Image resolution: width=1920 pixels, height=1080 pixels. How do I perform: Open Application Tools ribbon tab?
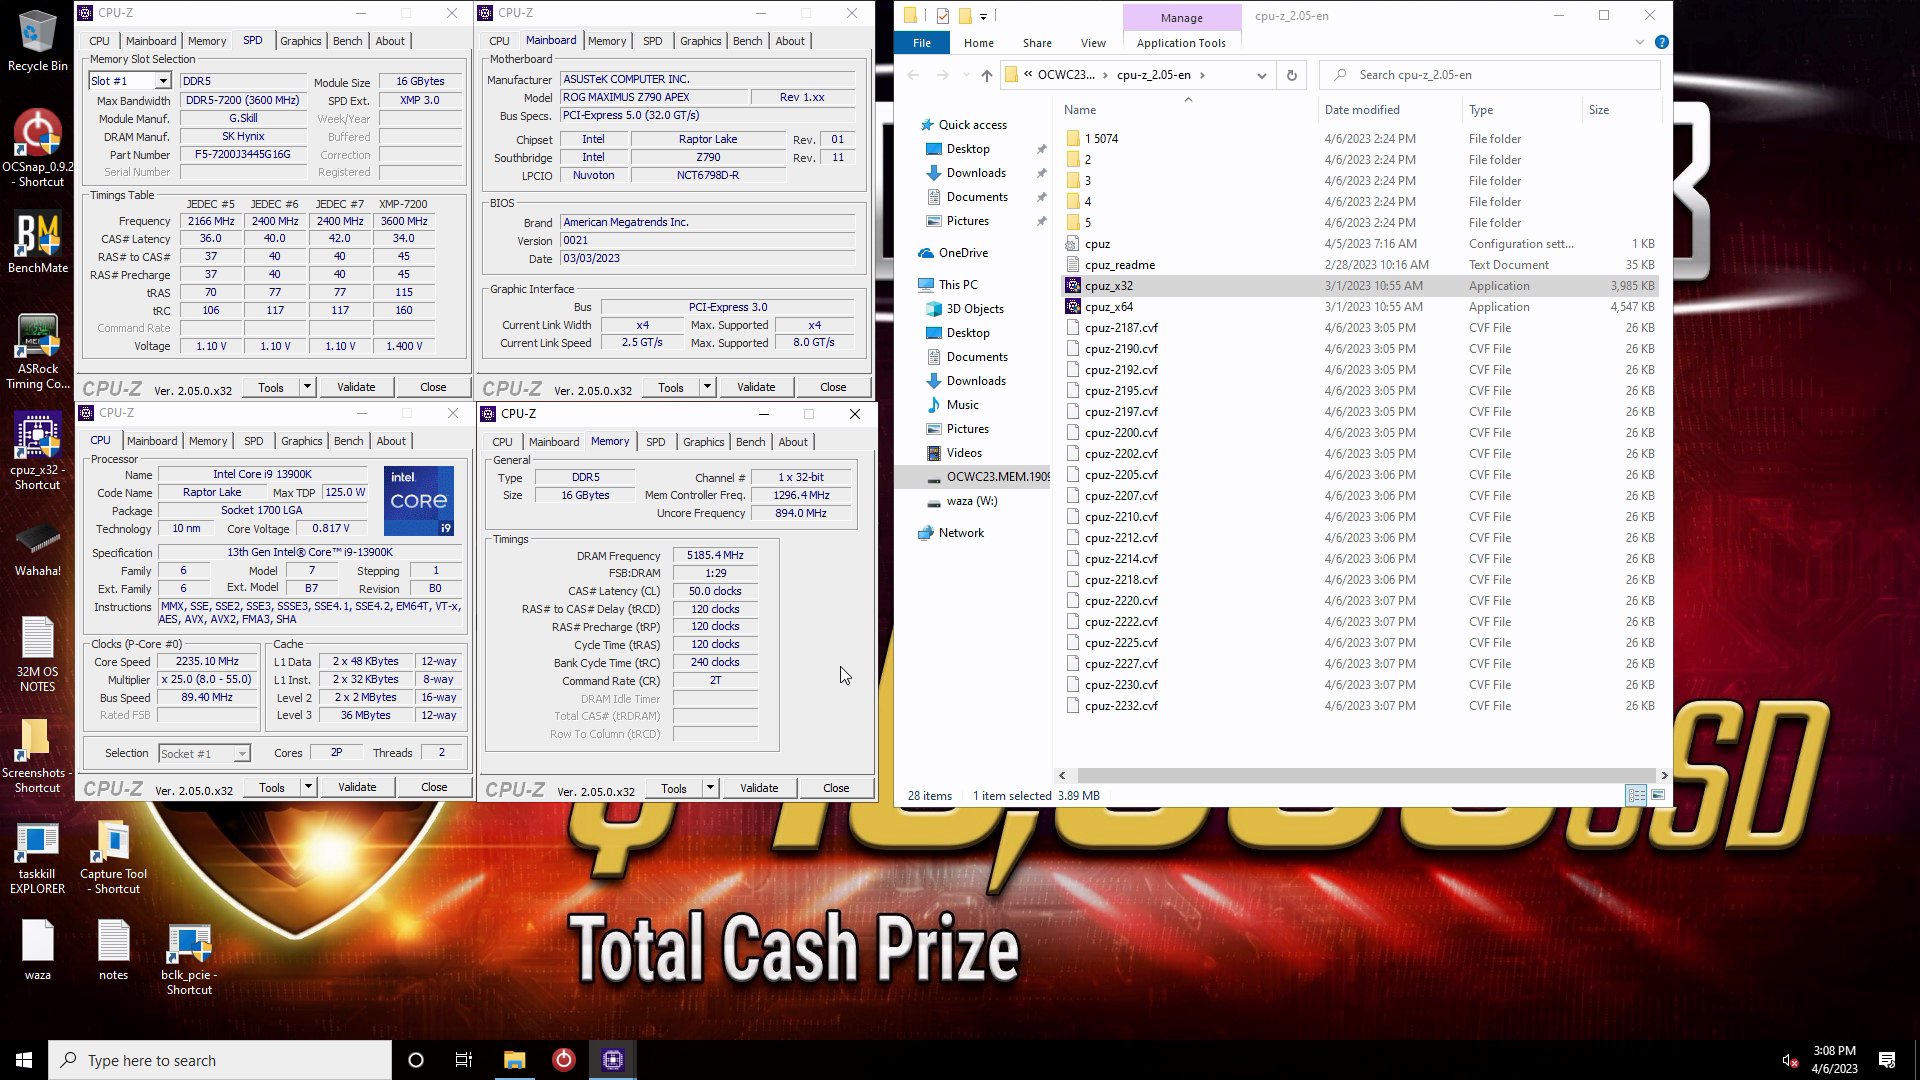(1181, 43)
